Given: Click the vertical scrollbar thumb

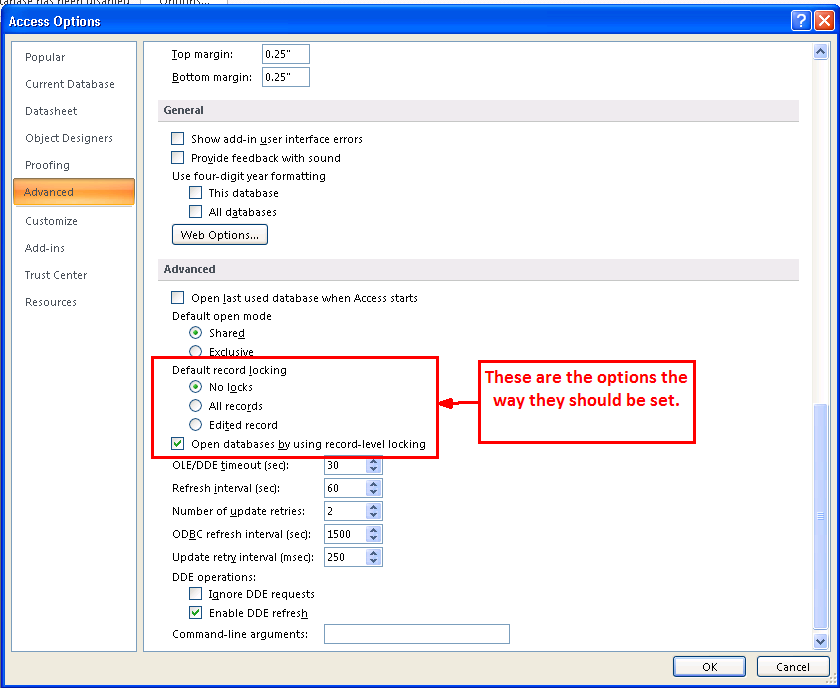Looking at the screenshot, I should point(821,516).
